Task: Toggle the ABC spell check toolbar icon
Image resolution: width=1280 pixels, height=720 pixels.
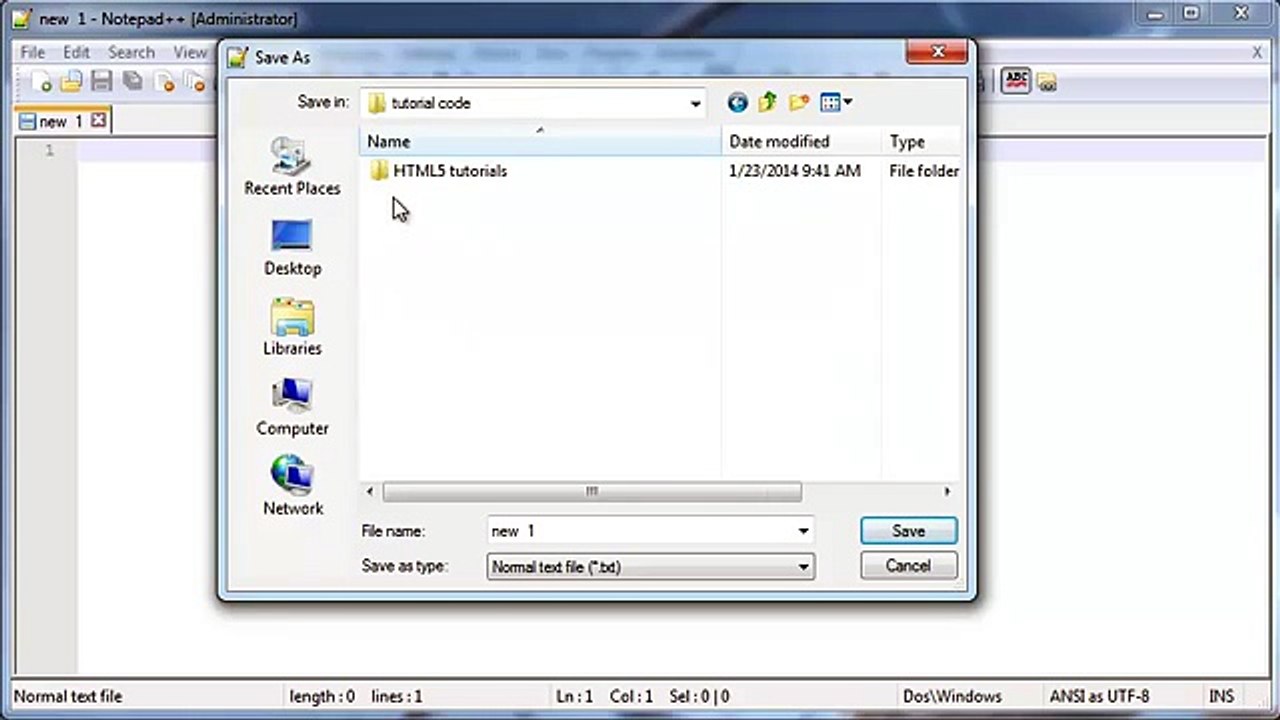Action: (1016, 81)
